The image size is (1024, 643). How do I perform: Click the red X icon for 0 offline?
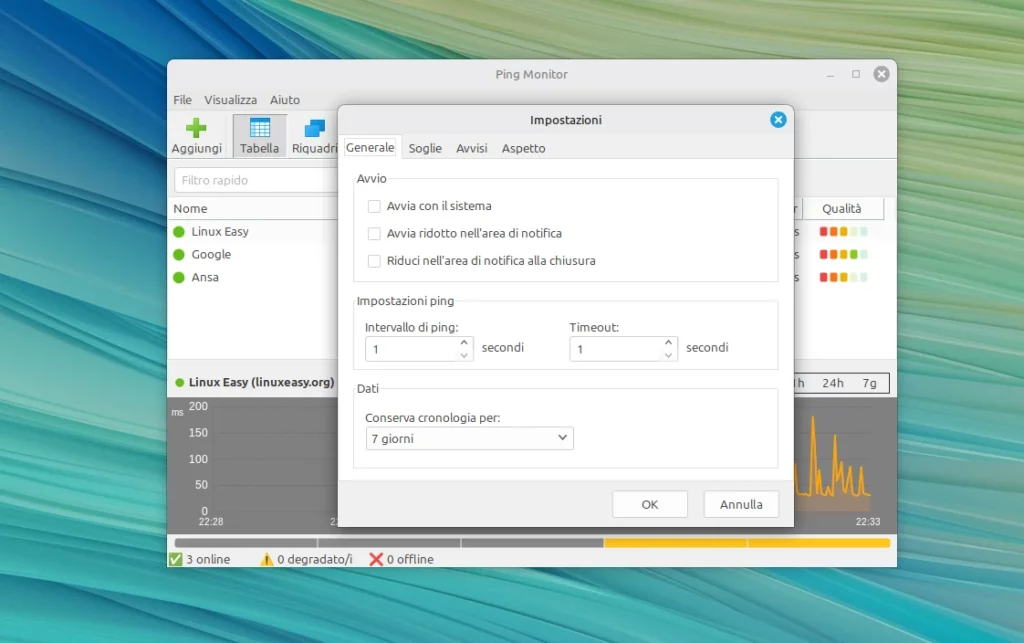pyautogui.click(x=376, y=559)
